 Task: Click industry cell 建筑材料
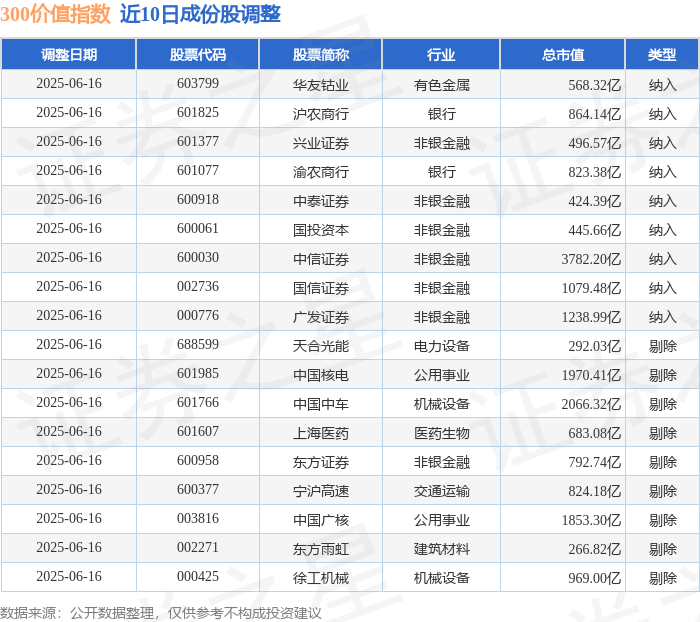click(x=442, y=549)
